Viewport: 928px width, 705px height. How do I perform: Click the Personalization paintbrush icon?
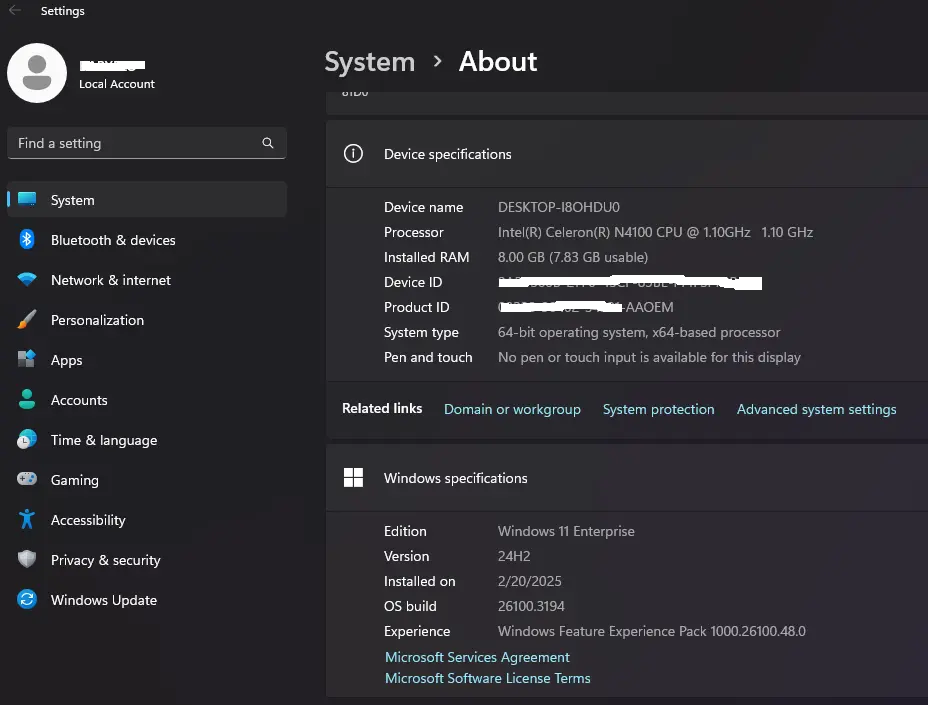coord(27,320)
